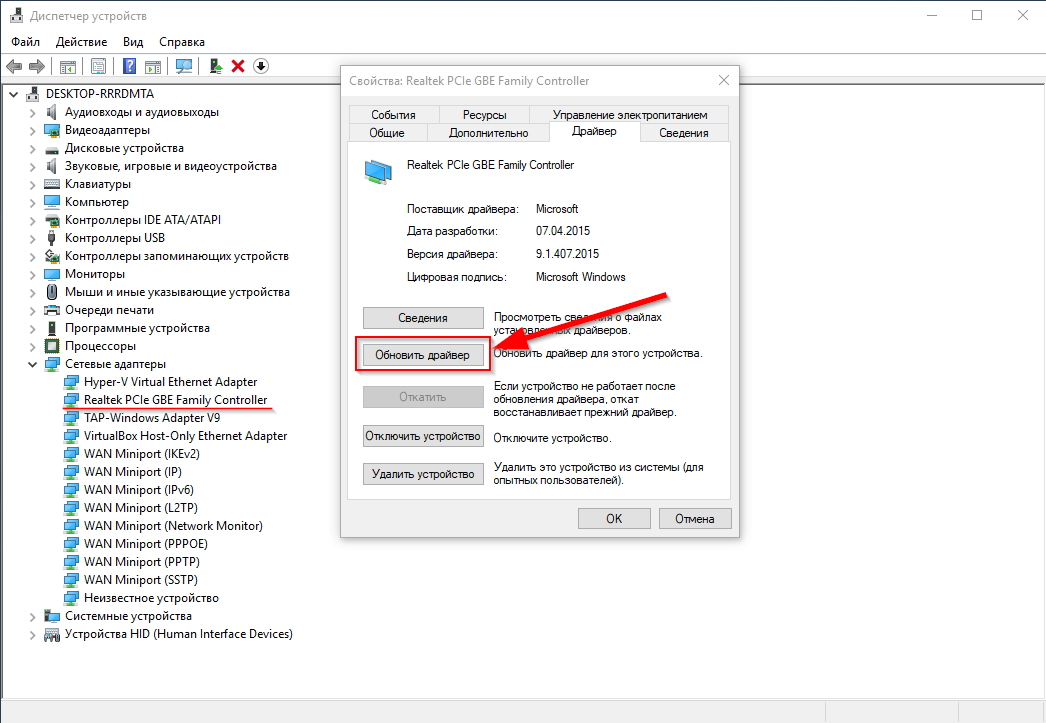Close the Realtek properties dialog
Viewport: 1046px width, 723px height.
tap(724, 80)
